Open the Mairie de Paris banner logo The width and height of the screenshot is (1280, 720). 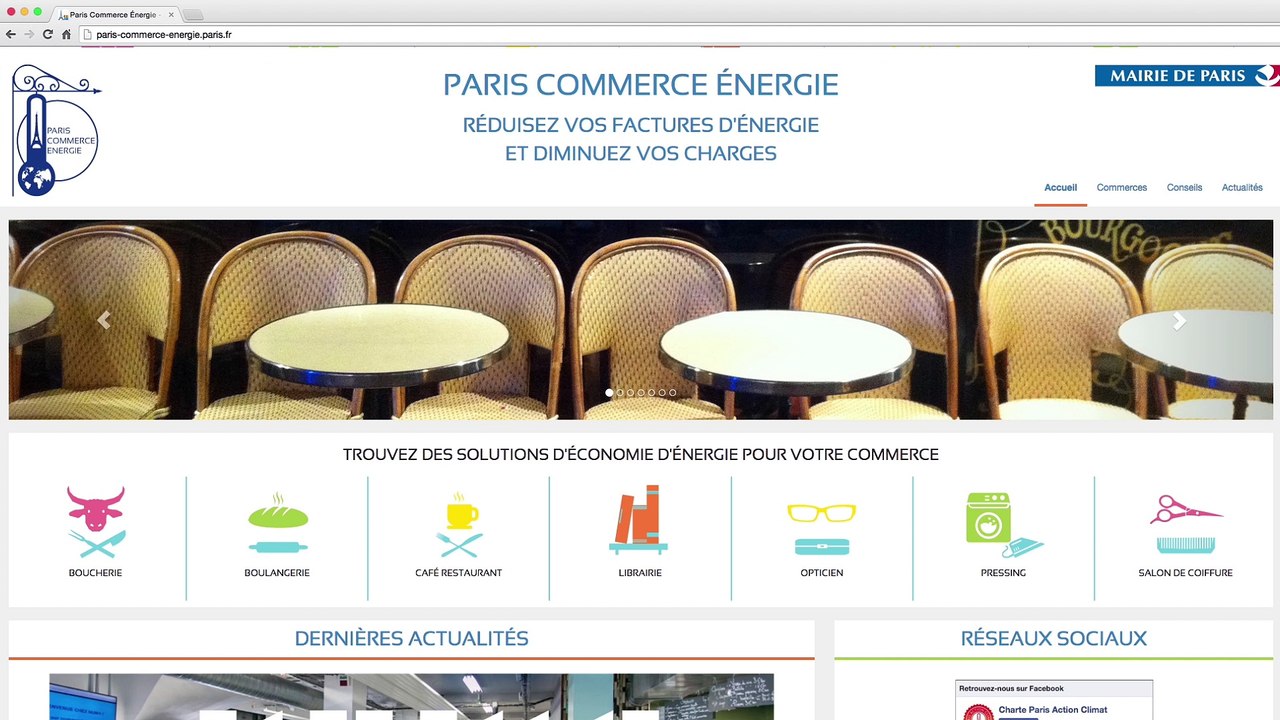coord(1187,75)
